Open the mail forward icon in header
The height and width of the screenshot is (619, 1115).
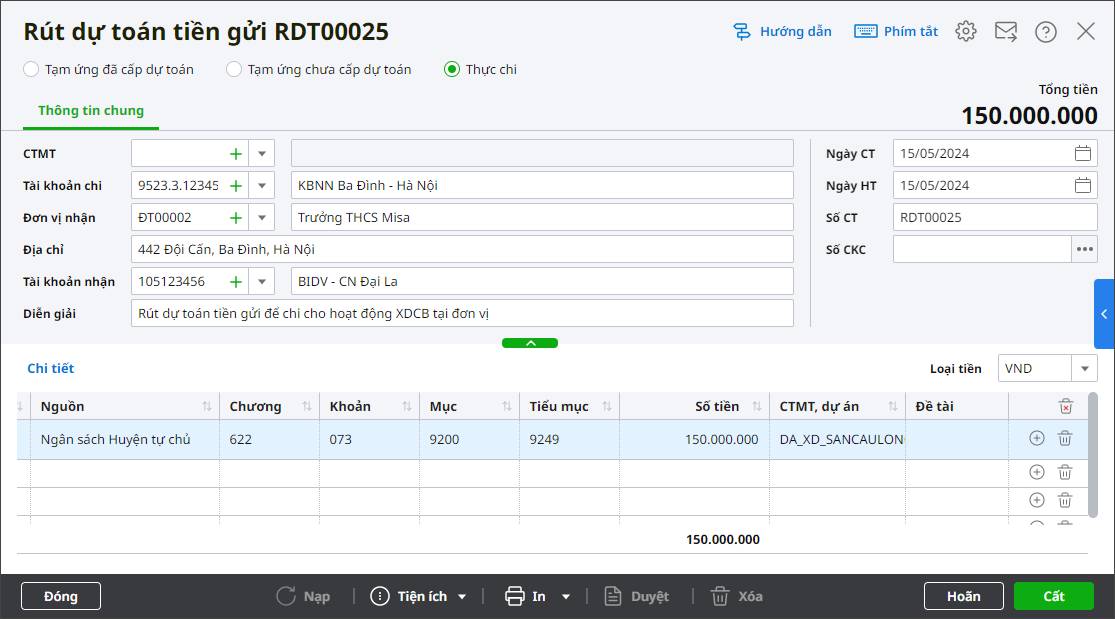1005,31
